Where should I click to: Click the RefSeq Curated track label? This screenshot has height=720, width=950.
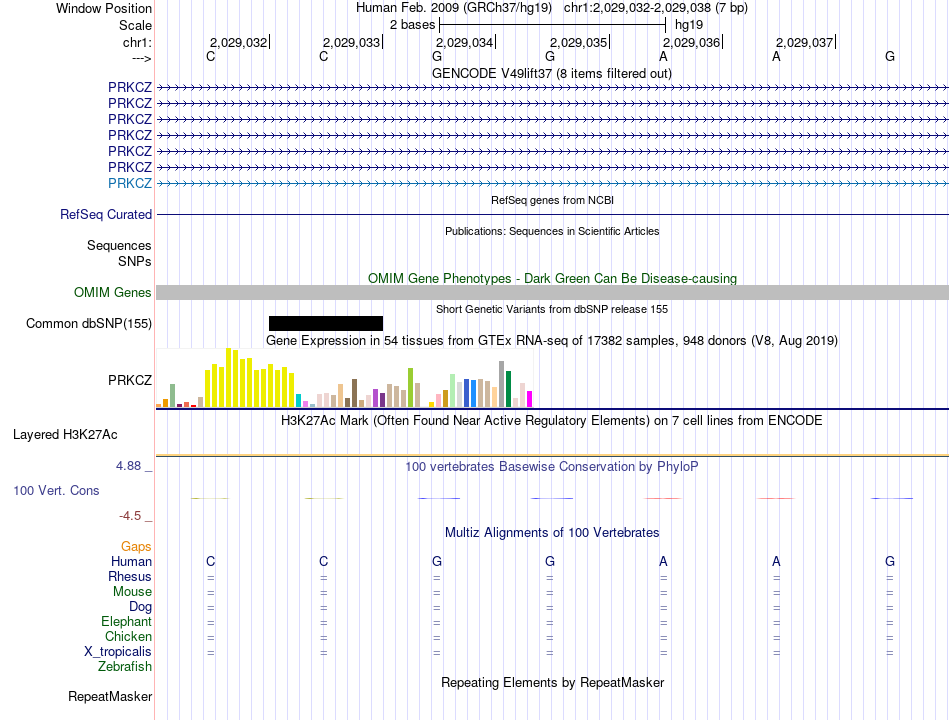click(x=106, y=215)
